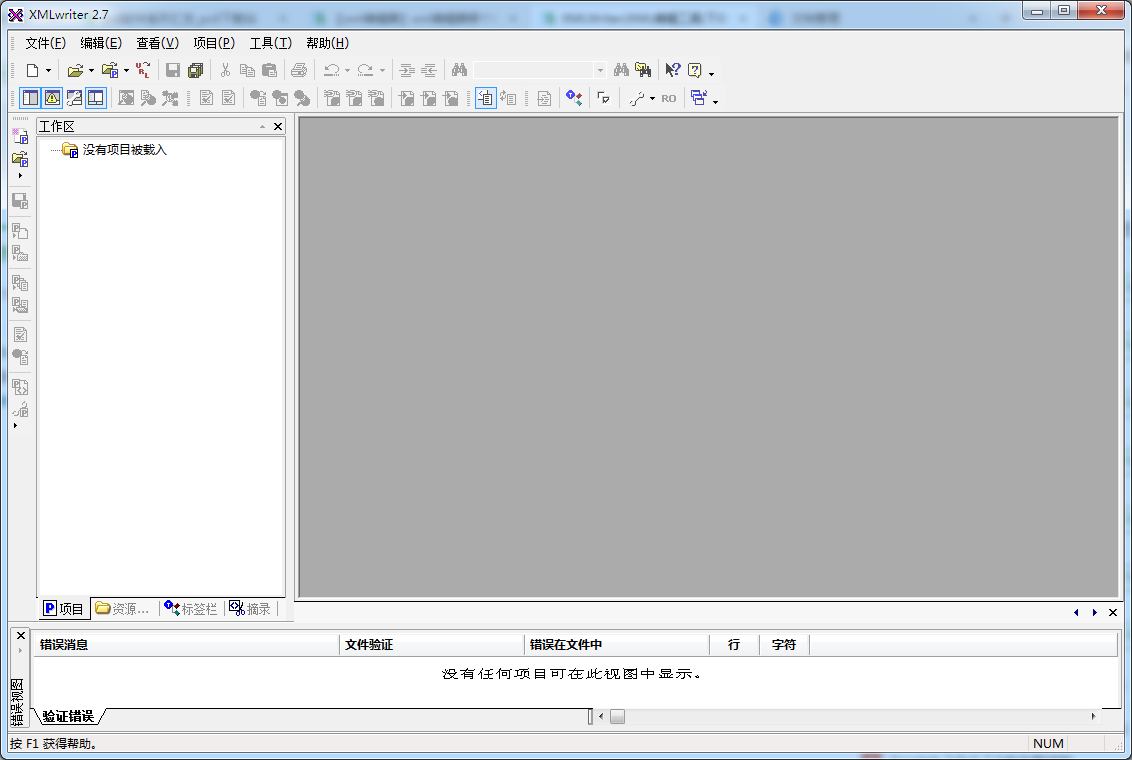Click the link tool icon

[x=637, y=98]
